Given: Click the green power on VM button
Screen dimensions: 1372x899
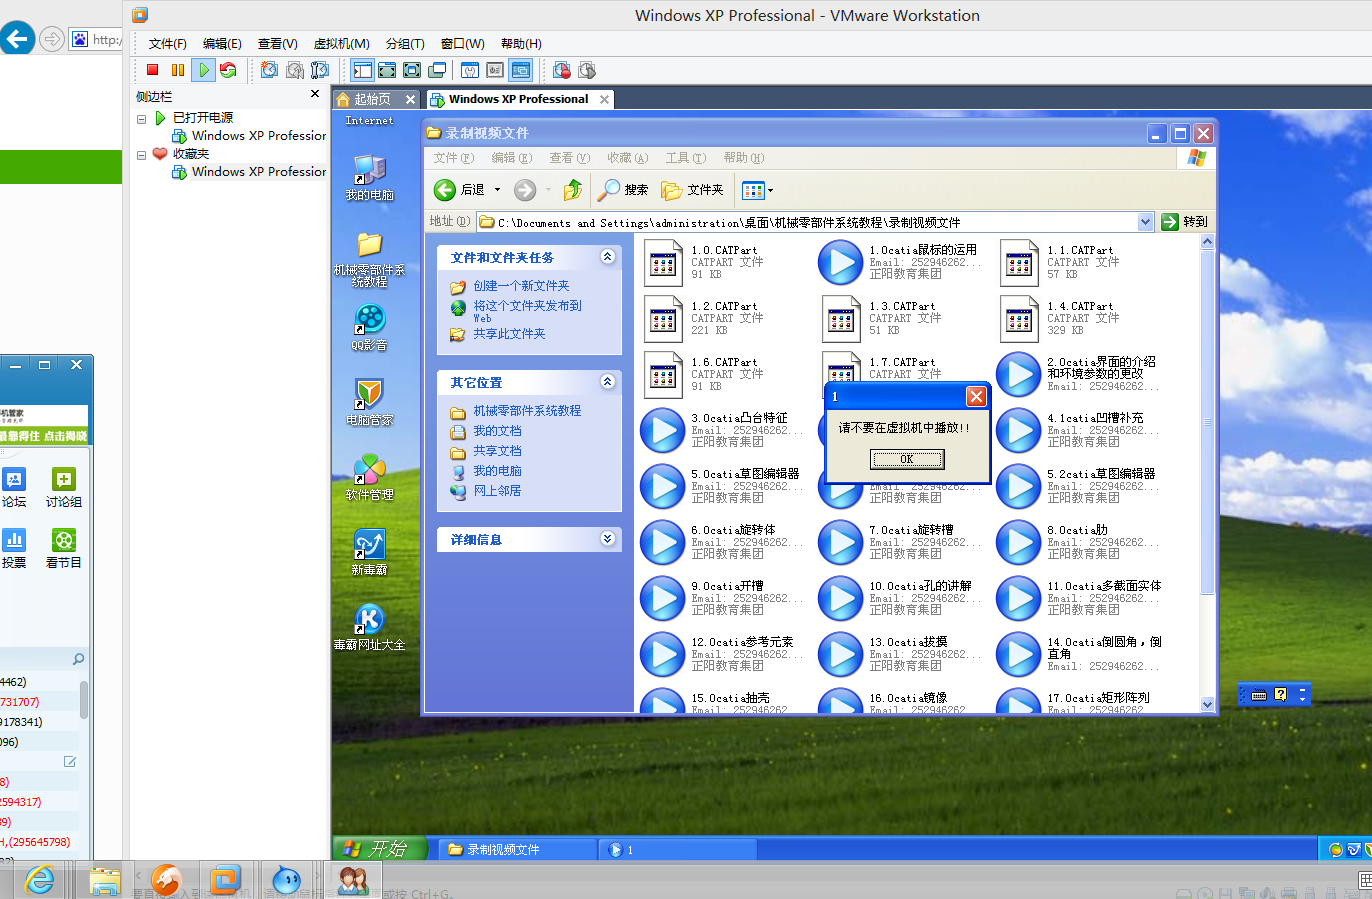Looking at the screenshot, I should click(x=203, y=70).
